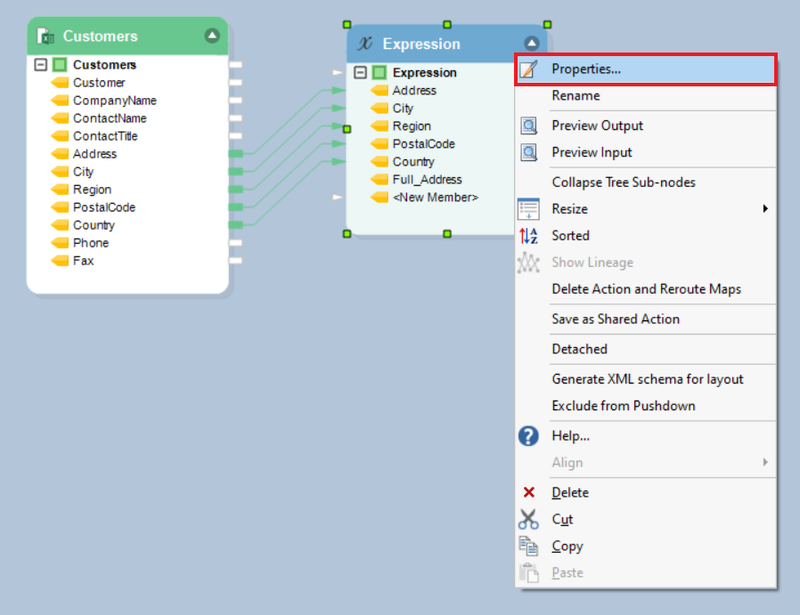This screenshot has width=800, height=615.
Task: Select the Full_Address field in Expression
Action: point(427,180)
